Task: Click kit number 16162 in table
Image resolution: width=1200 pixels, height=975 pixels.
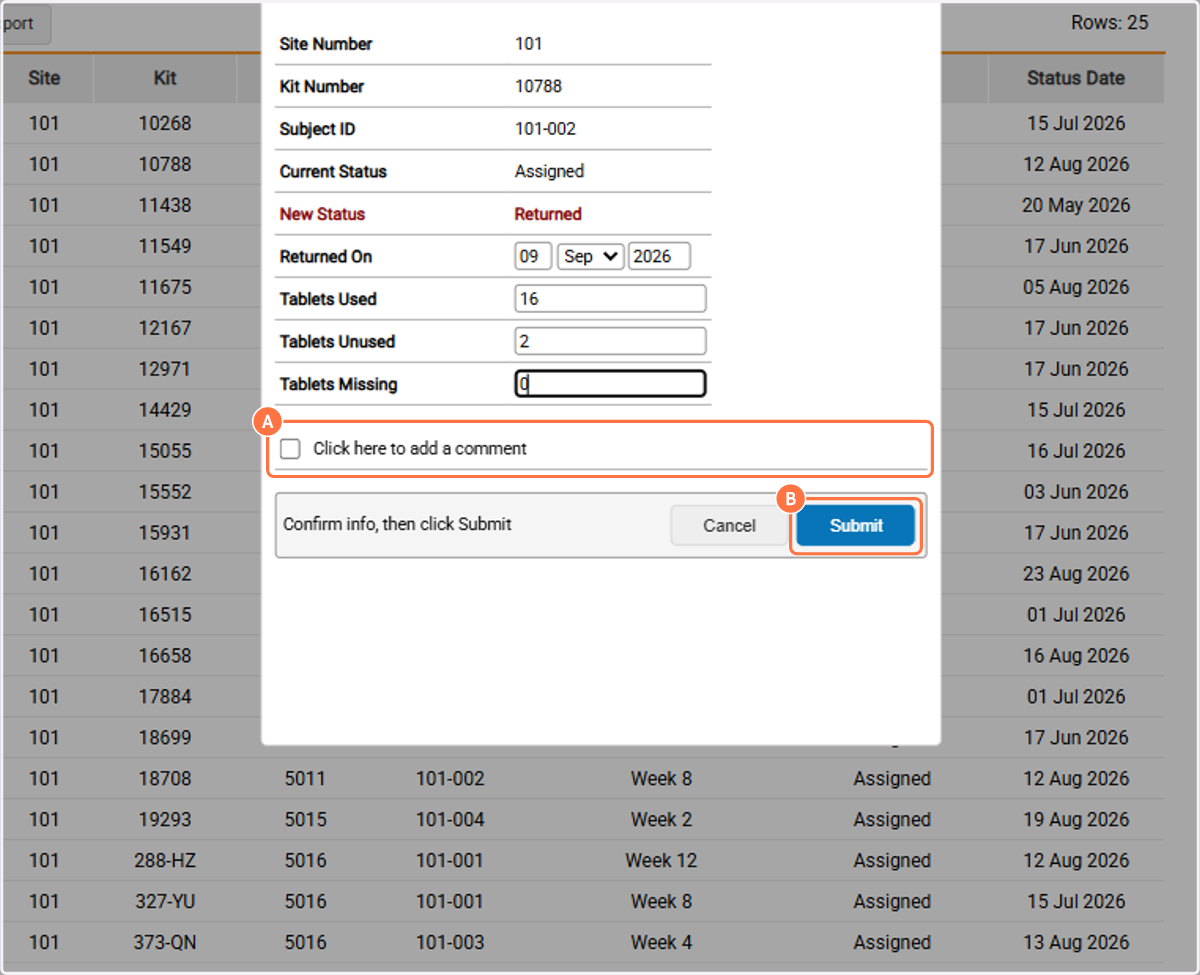Action: coord(165,574)
